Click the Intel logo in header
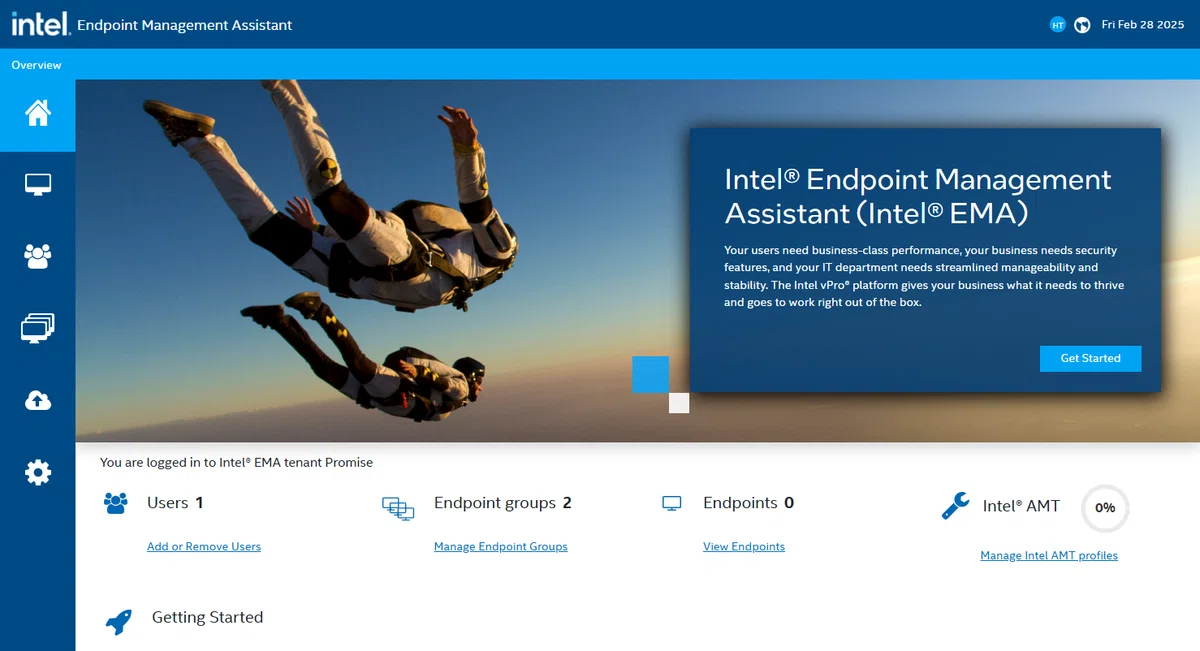1200x651 pixels. 40,24
